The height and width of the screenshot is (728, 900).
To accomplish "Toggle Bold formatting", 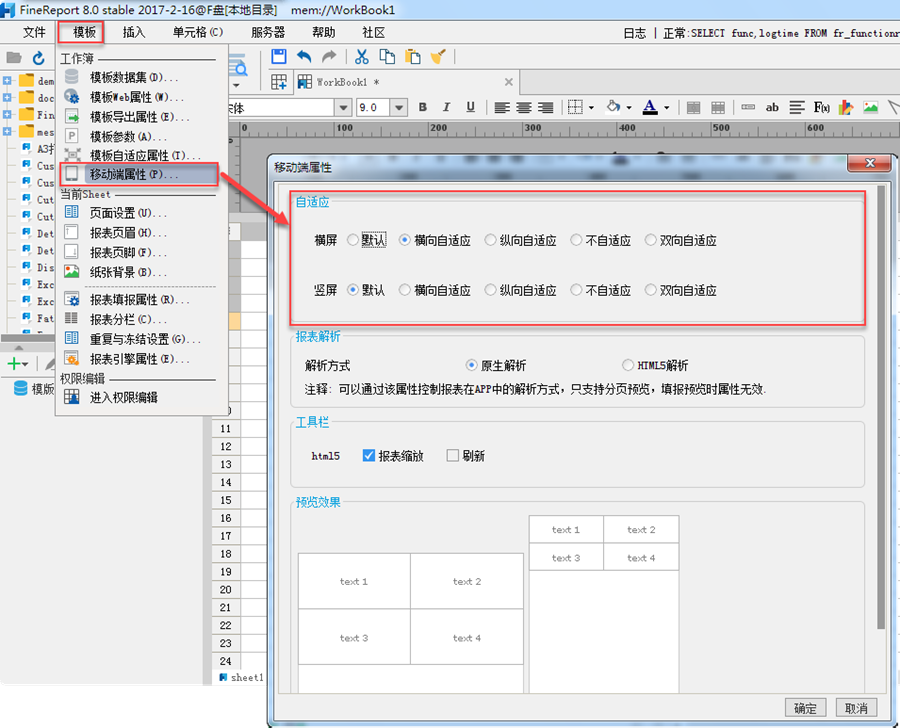I will click(423, 107).
